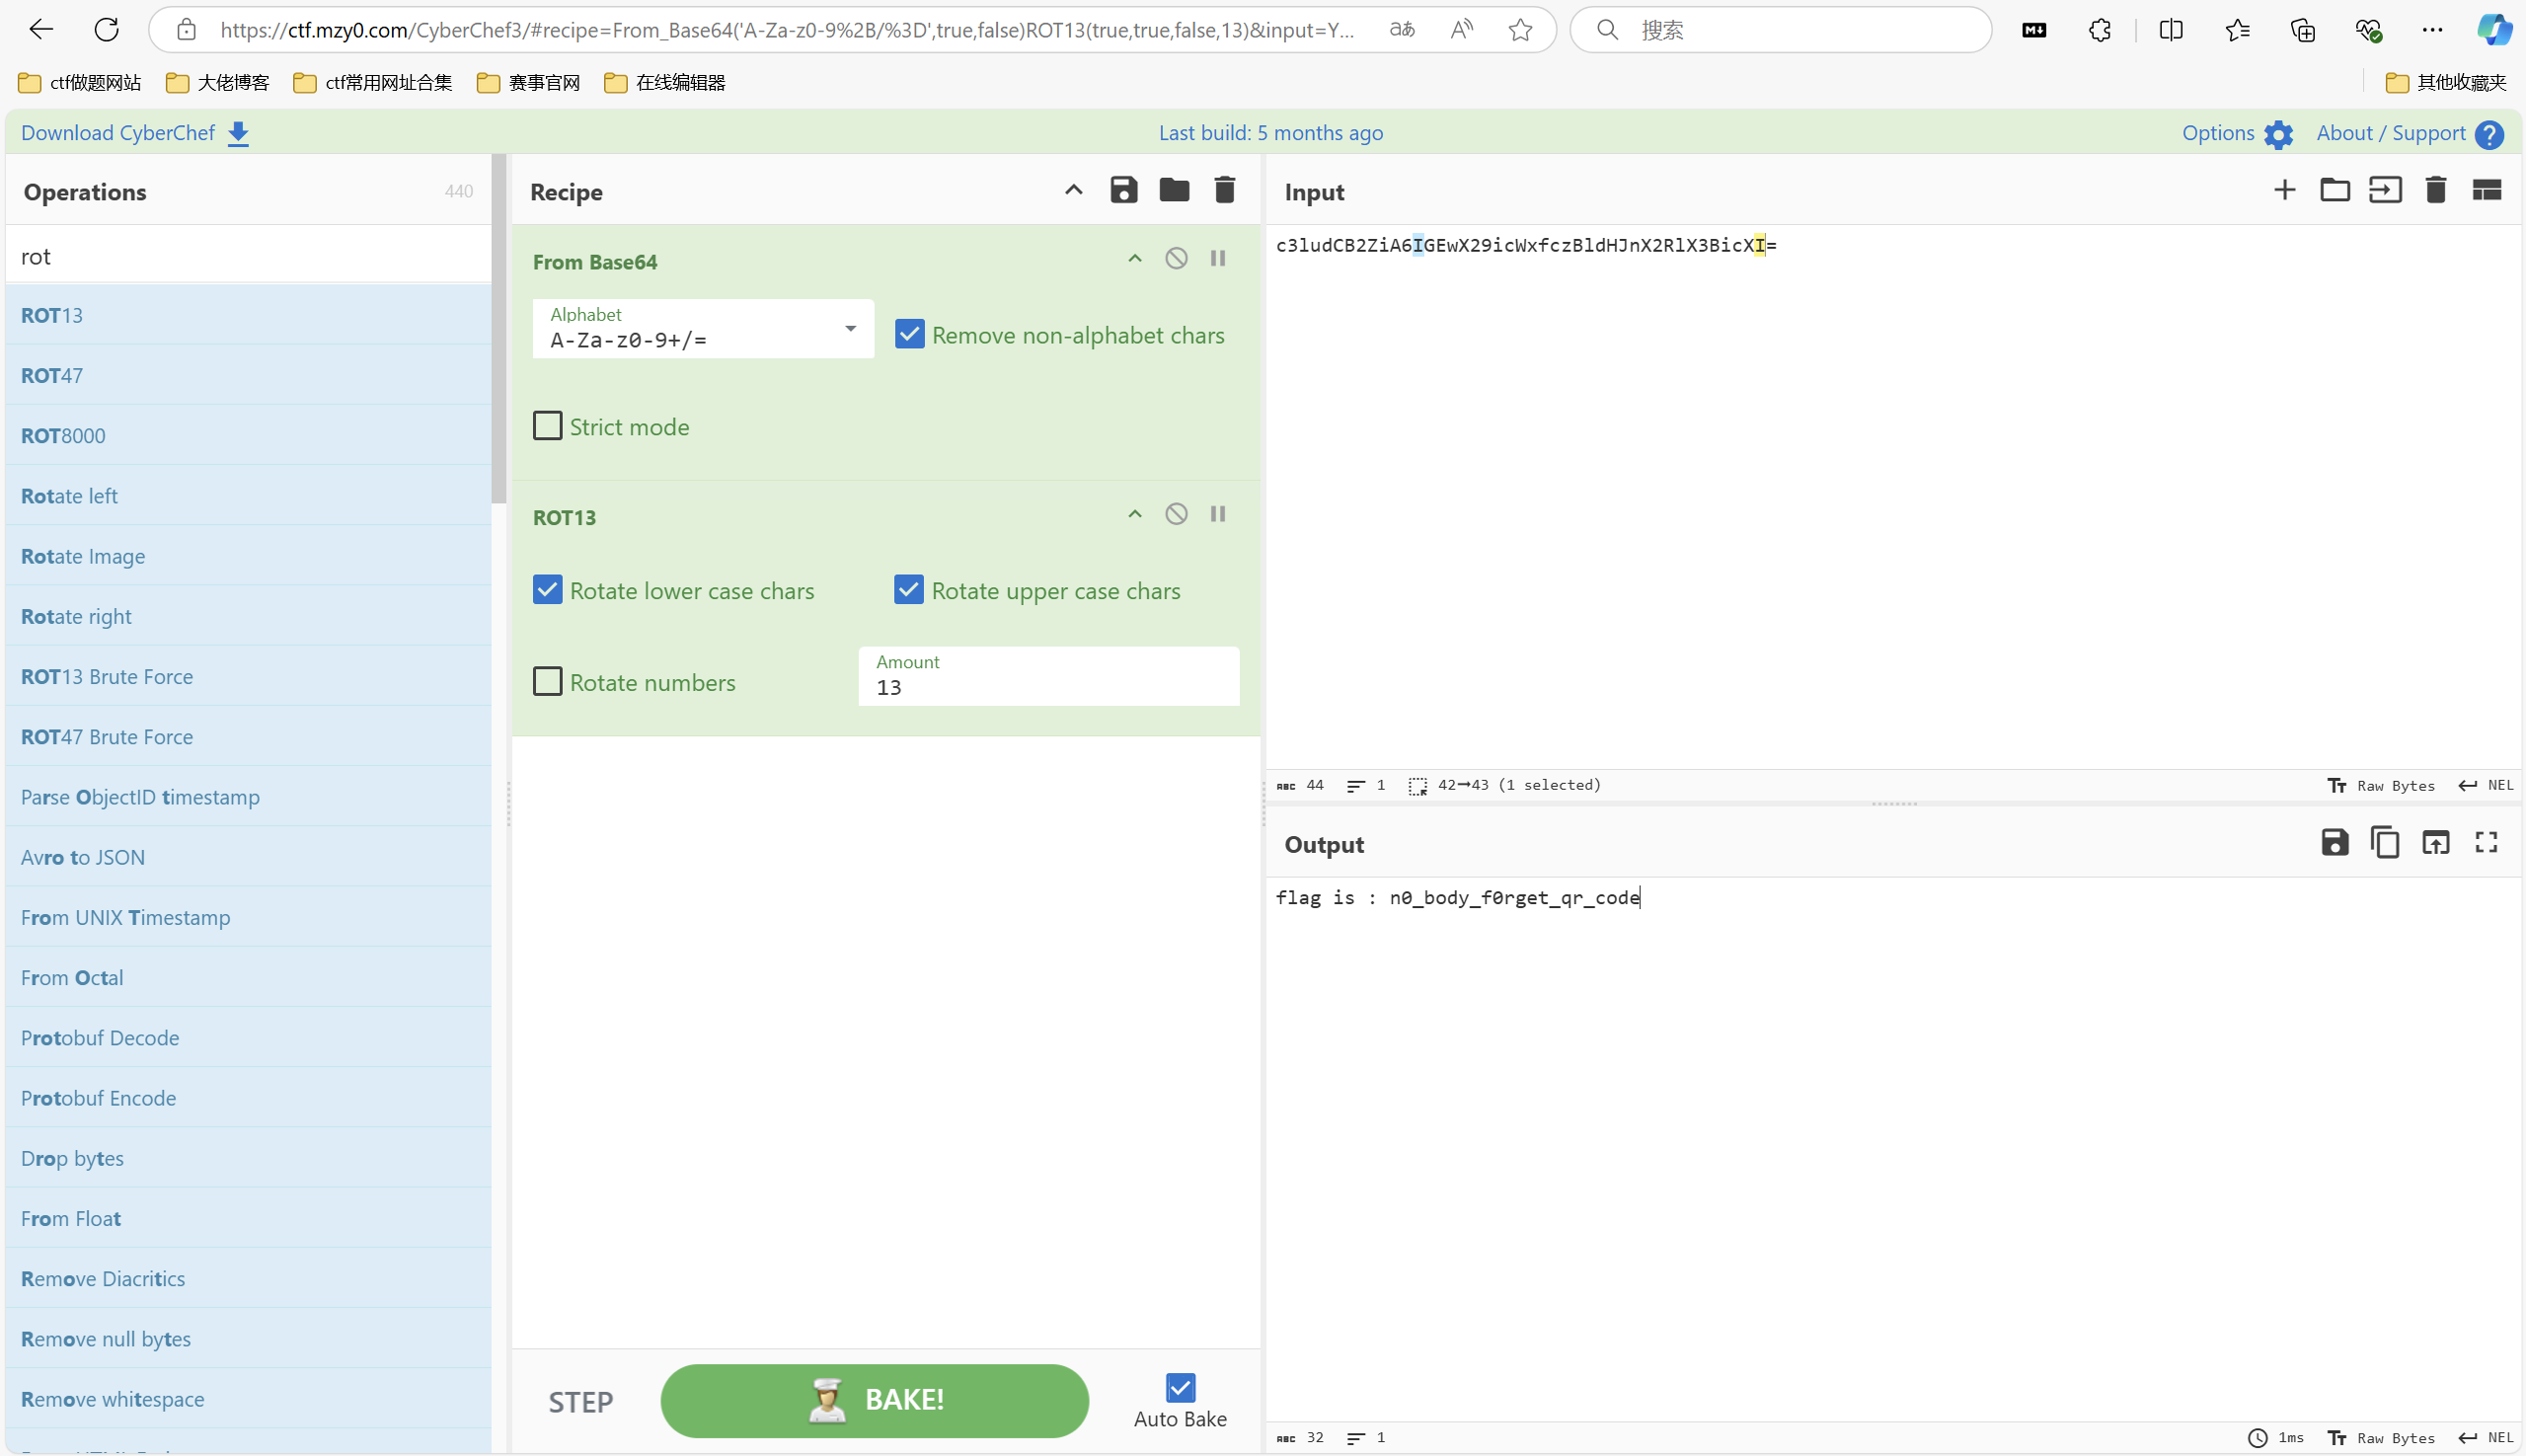The height and width of the screenshot is (1456, 2526).
Task: Select ROT13 Brute Force operation
Action: tap(248, 676)
